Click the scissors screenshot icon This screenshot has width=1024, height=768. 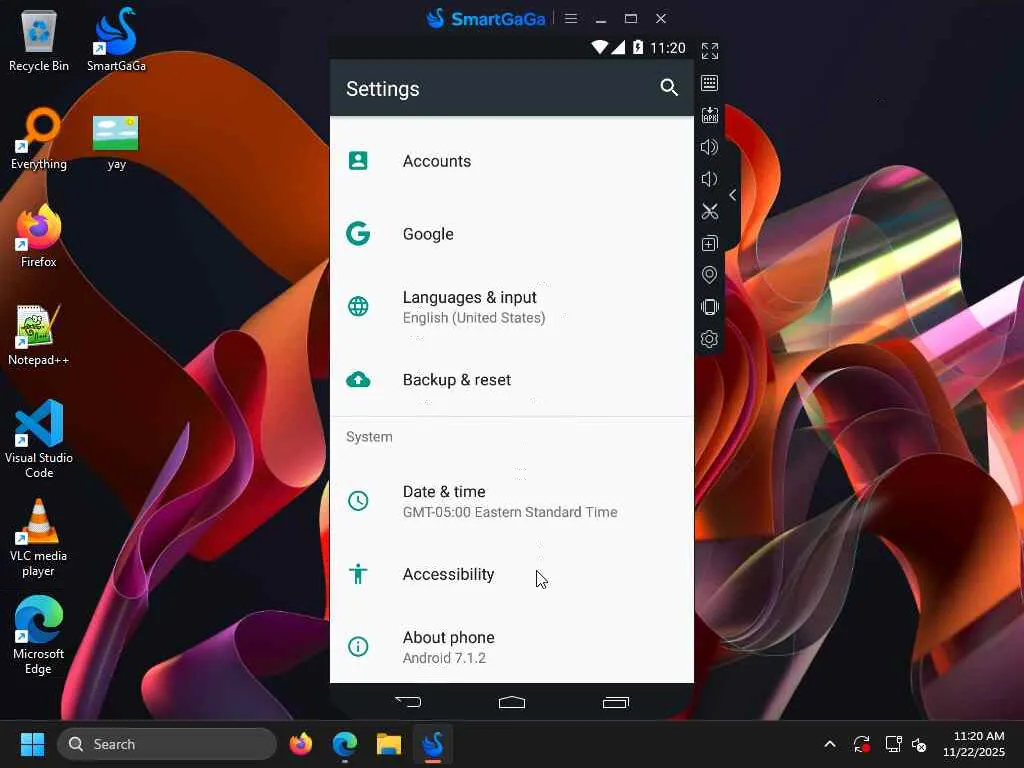click(x=710, y=211)
